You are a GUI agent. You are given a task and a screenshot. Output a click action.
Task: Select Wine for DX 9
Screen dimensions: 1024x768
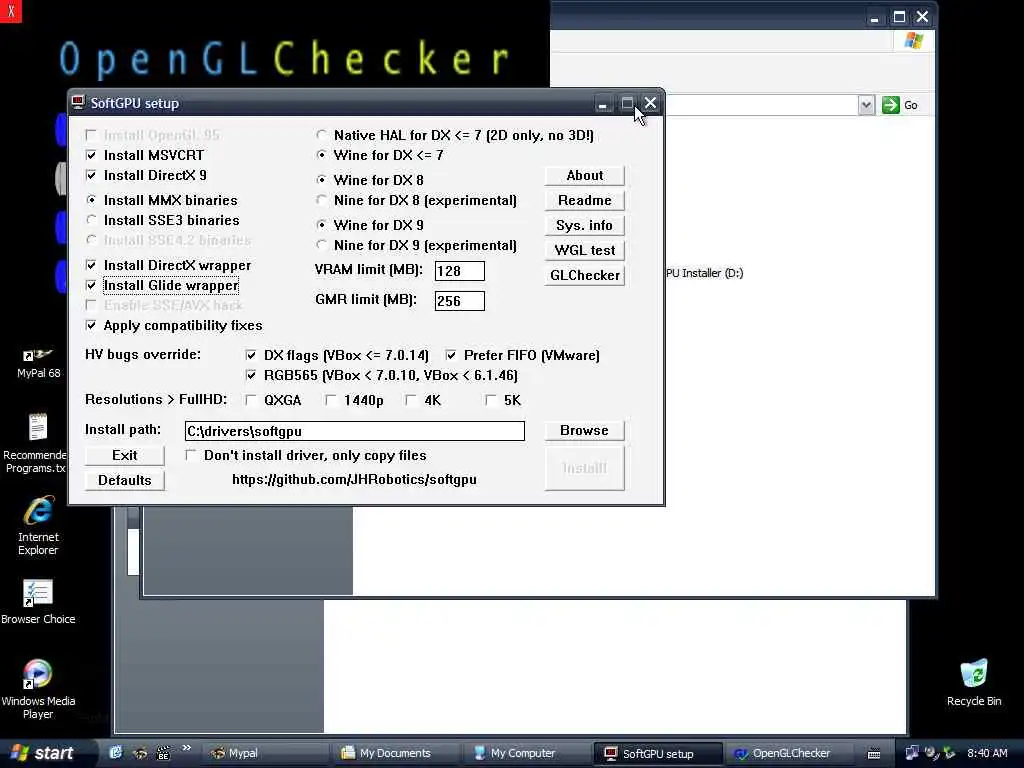click(321, 225)
